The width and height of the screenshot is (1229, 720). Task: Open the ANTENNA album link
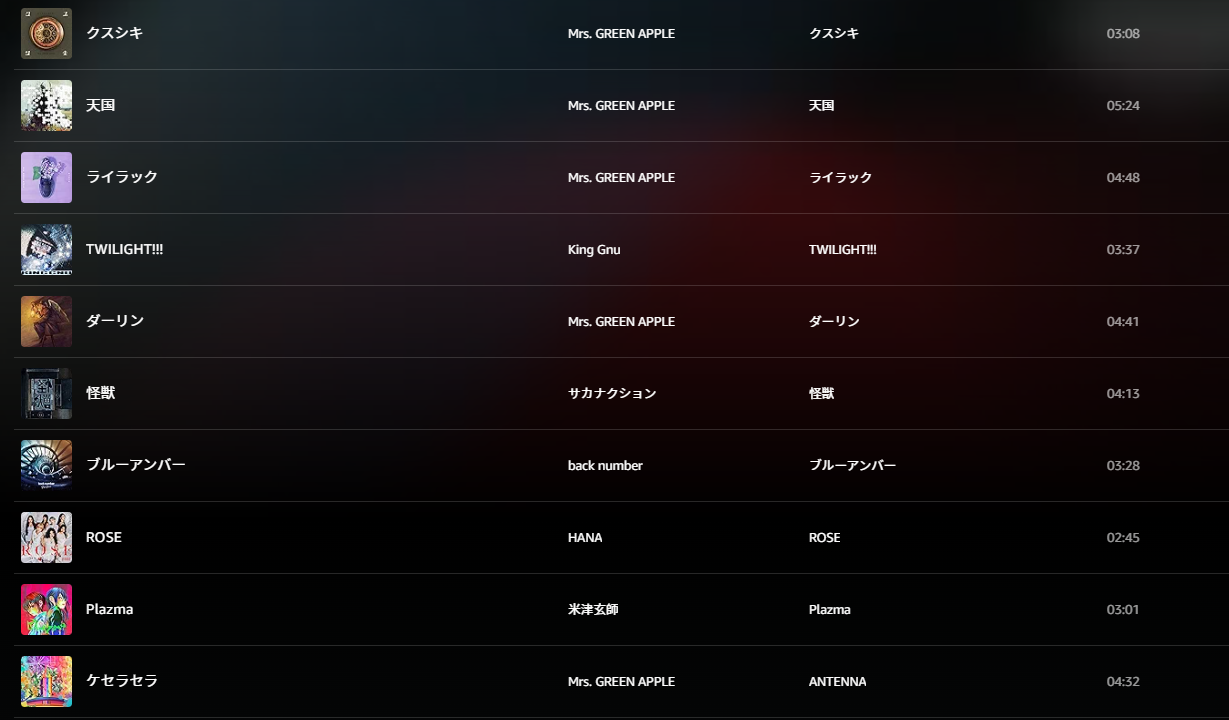pyautogui.click(x=837, y=681)
